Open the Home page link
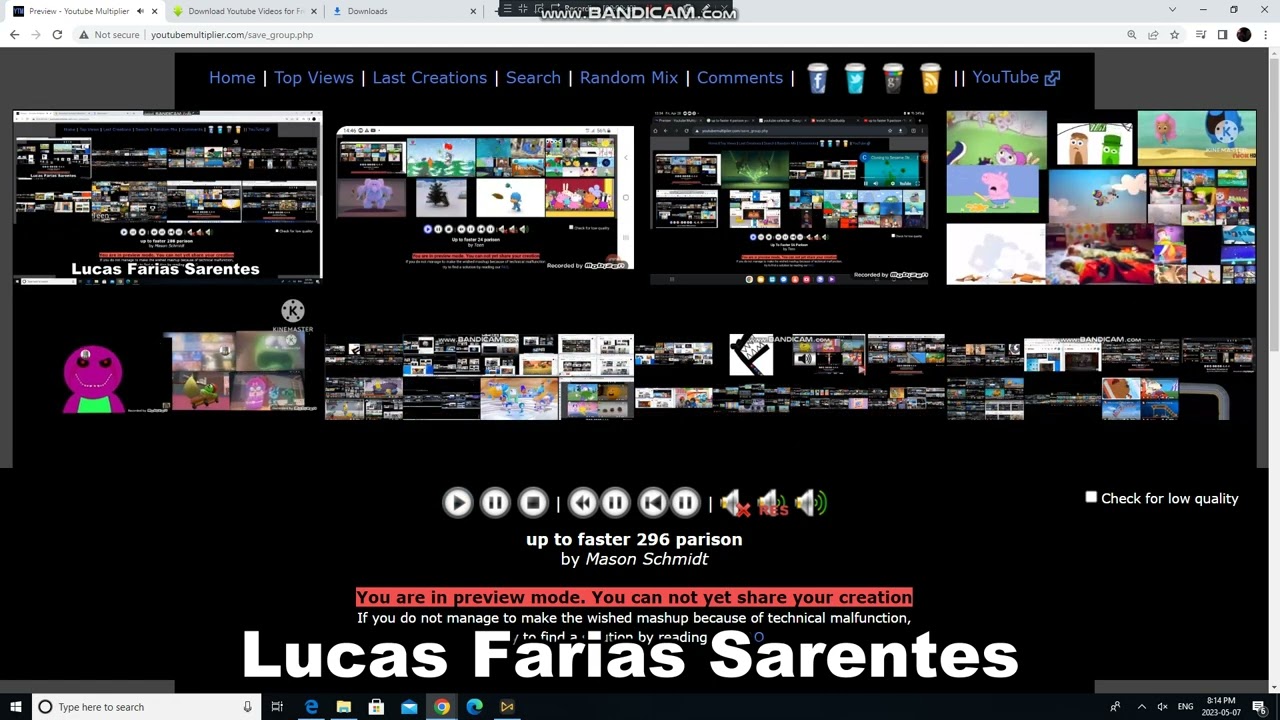Screen dimensions: 1280x720 pyautogui.click(x=232, y=77)
